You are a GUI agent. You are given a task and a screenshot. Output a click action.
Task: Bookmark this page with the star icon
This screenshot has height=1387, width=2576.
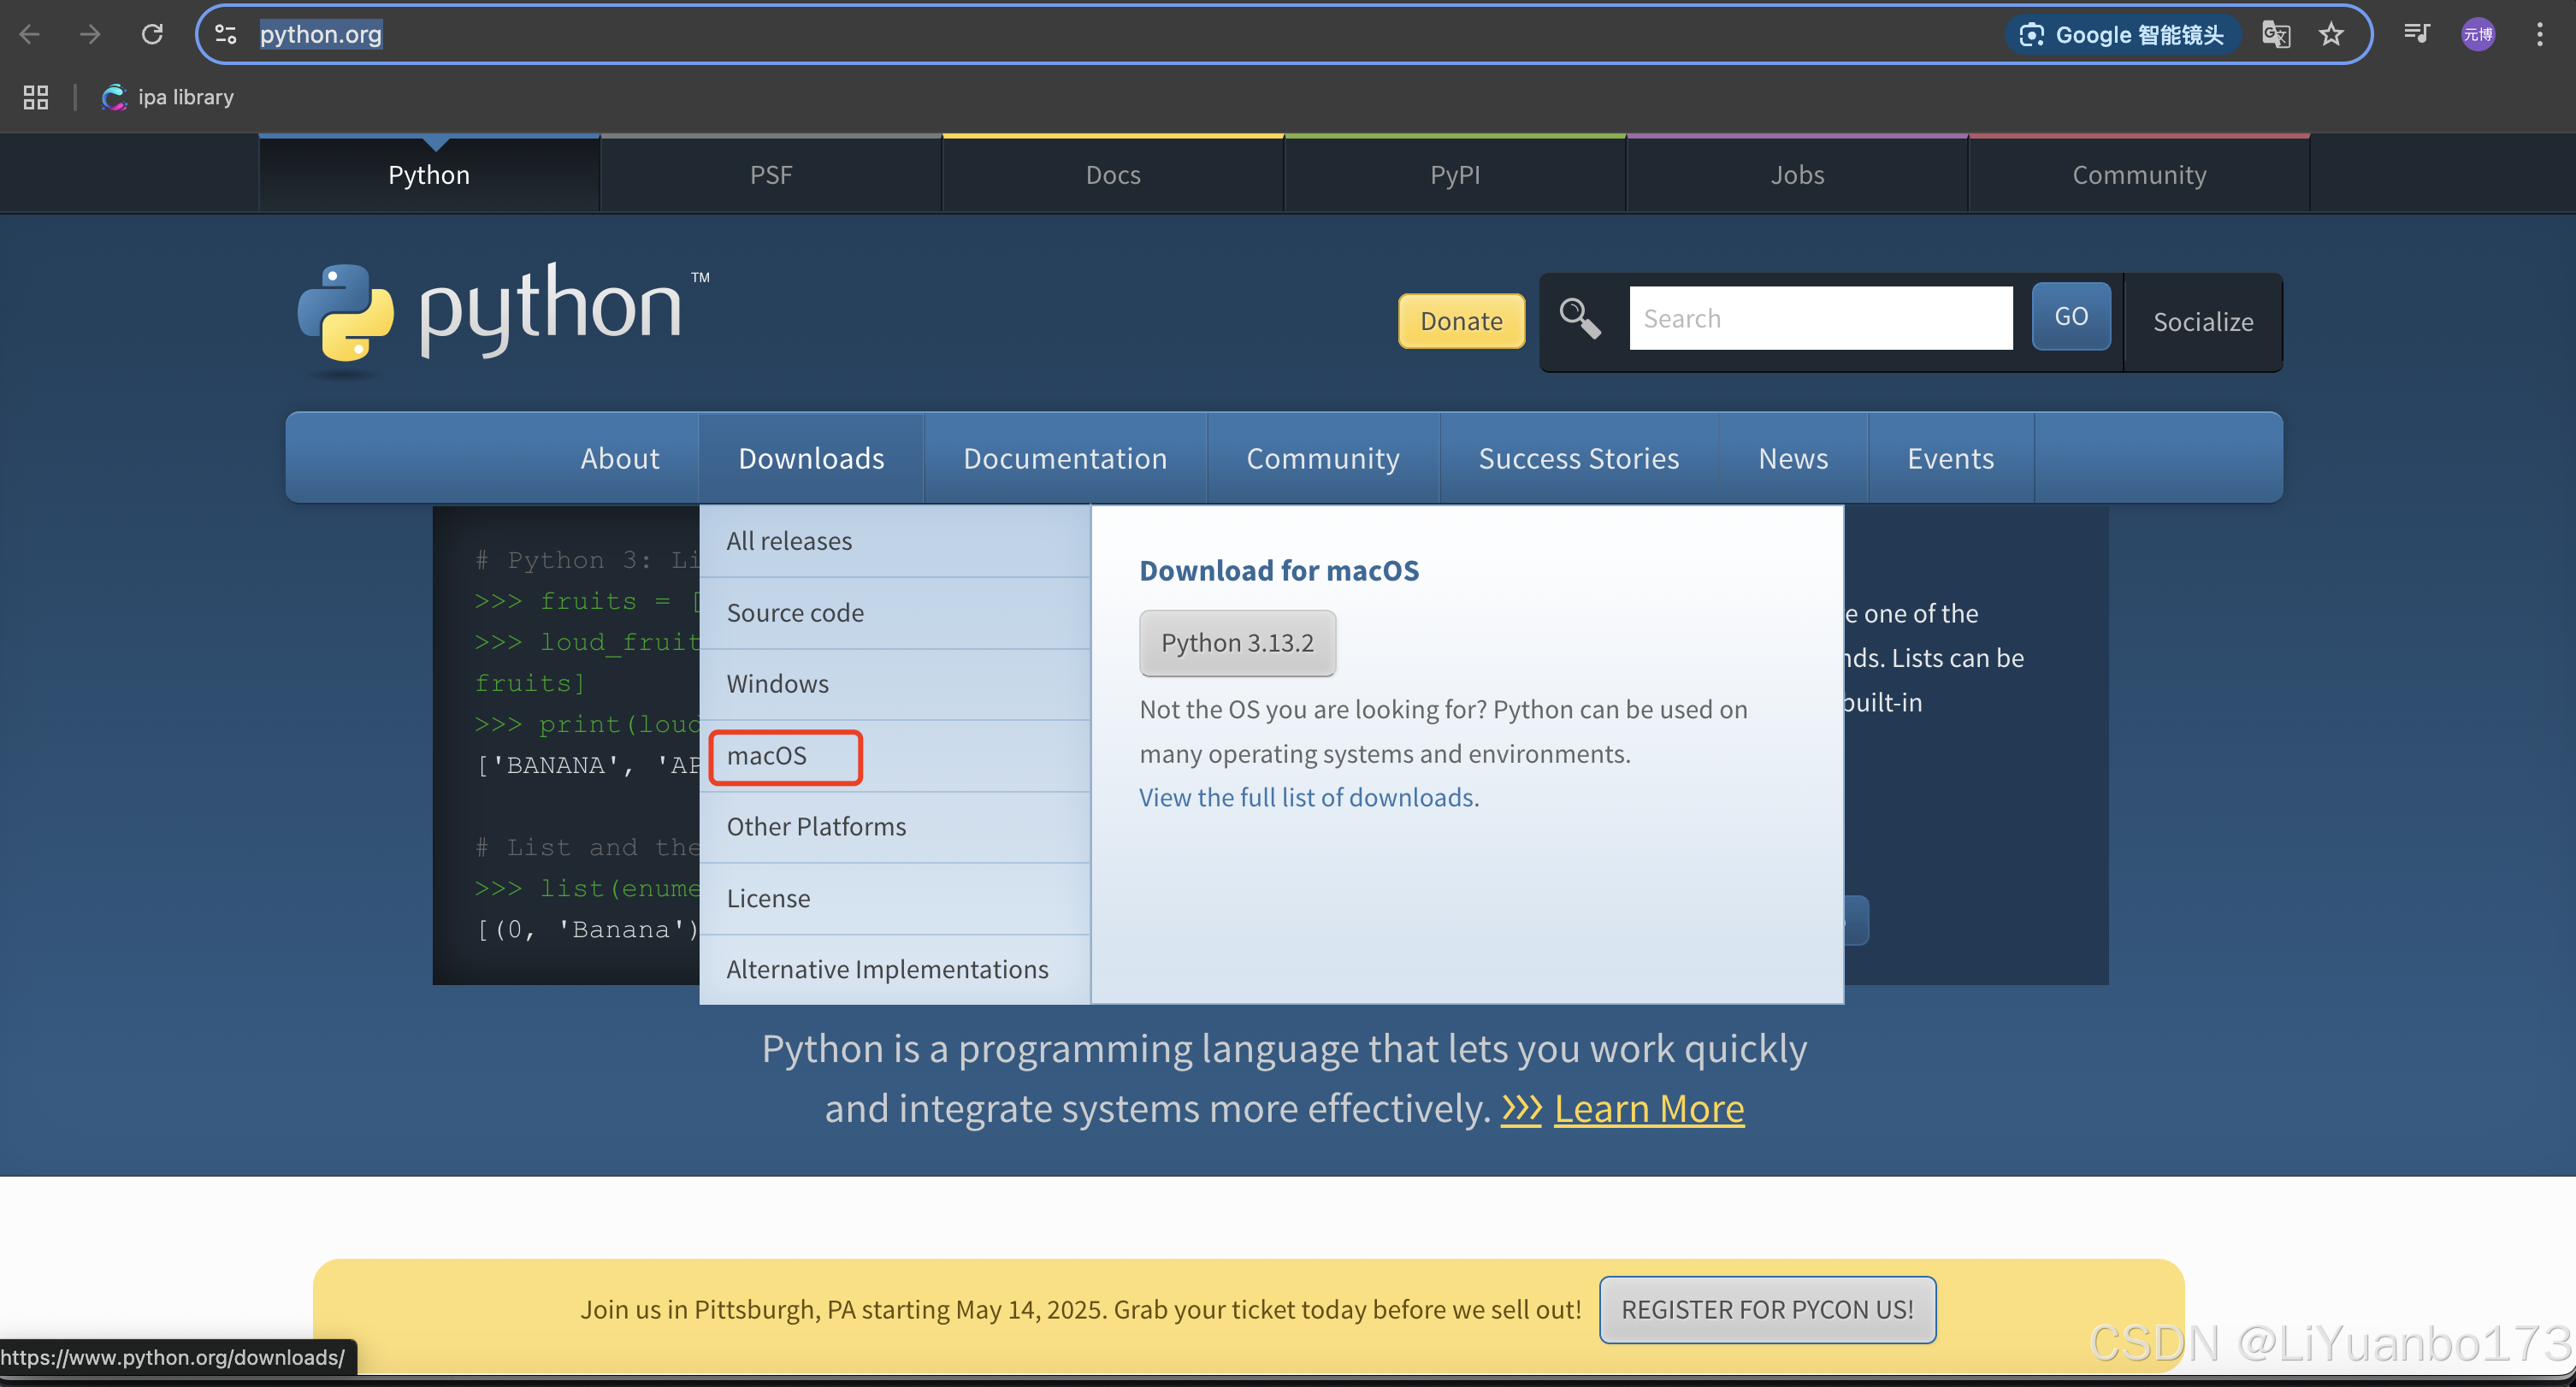(2331, 35)
